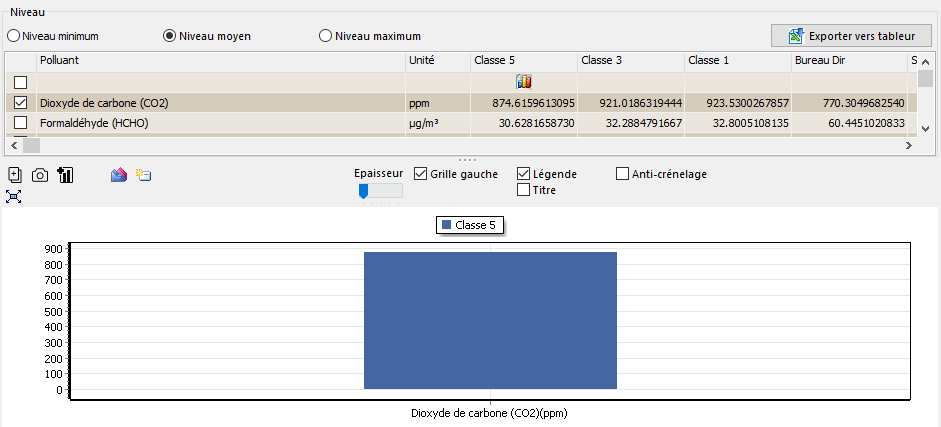941x427 pixels.
Task: Click the Dioxyde de carbone (CO2) row name
Action: [x=104, y=103]
